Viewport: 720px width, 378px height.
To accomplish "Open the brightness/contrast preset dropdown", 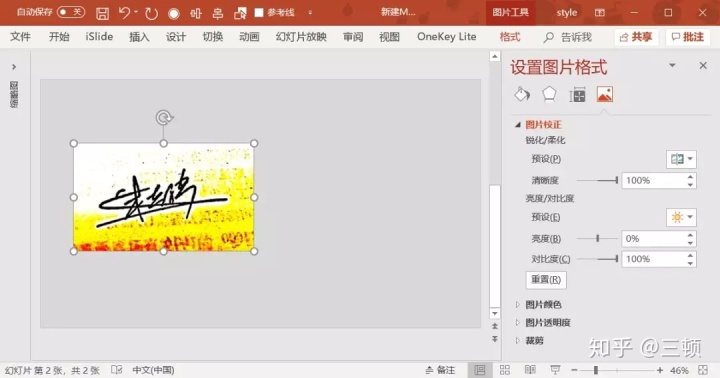I will click(x=681, y=217).
